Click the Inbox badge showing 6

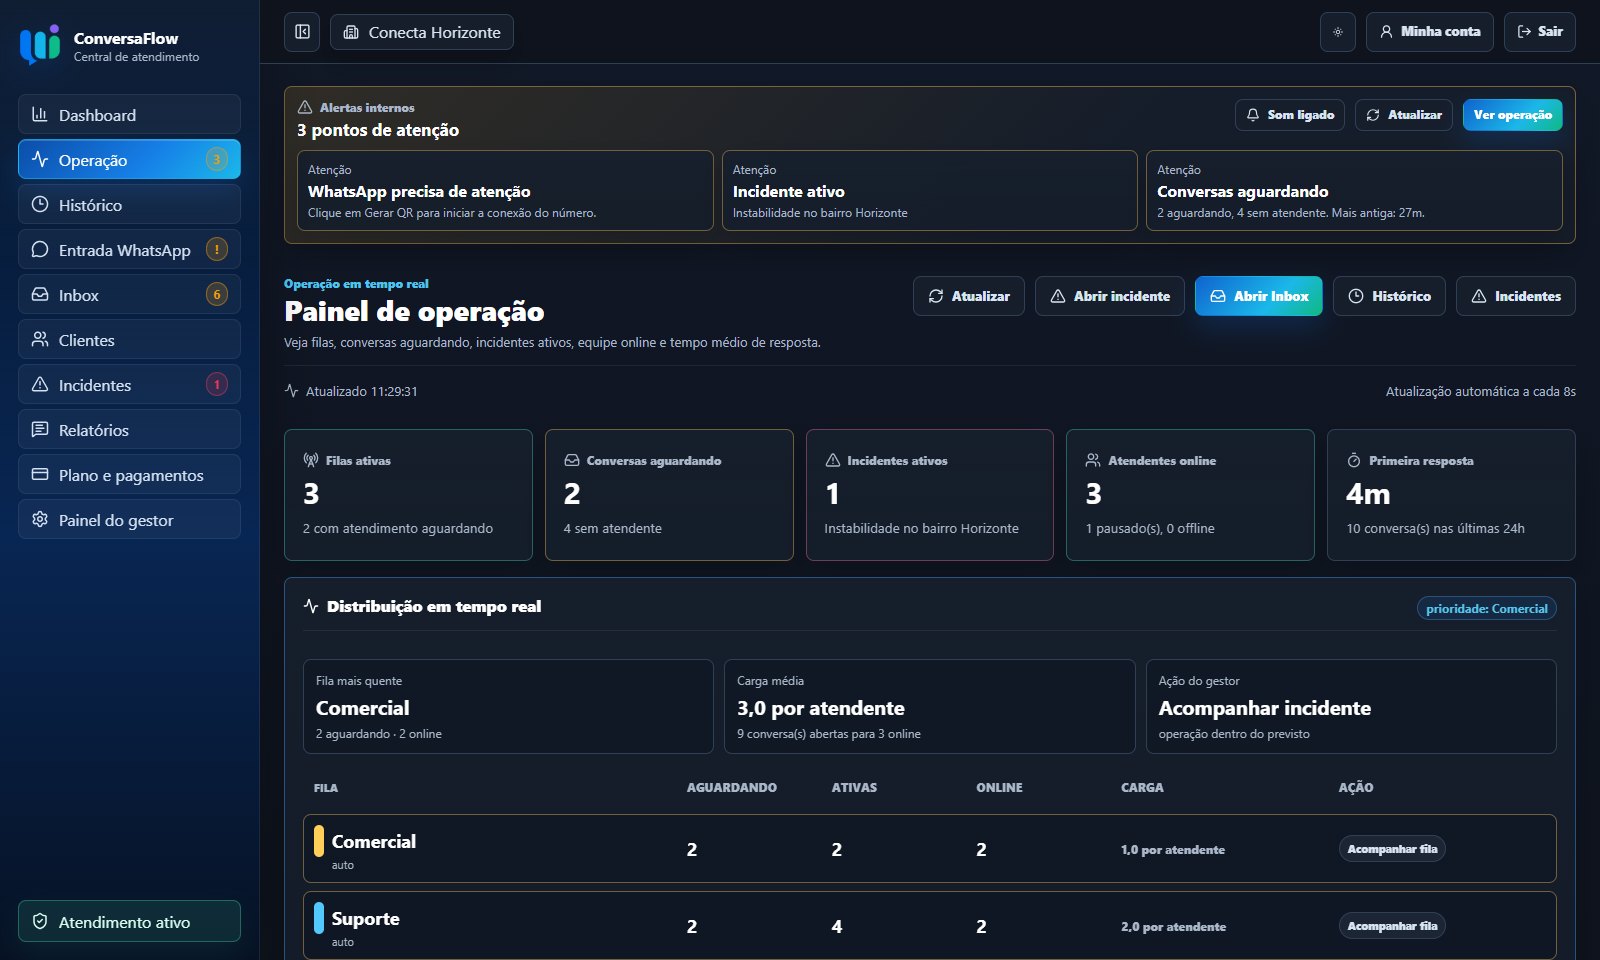(x=217, y=294)
